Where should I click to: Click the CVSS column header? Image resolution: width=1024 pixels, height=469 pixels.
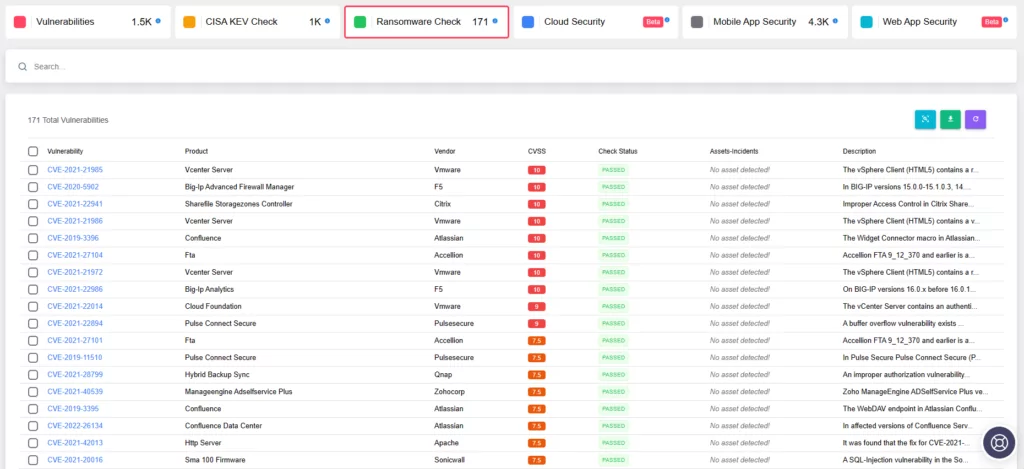click(537, 152)
